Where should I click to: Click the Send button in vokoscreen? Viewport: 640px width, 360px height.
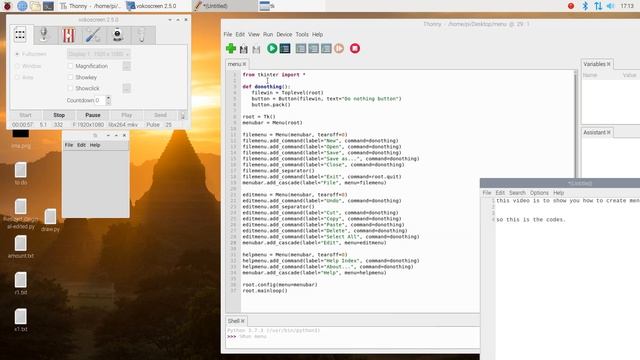160,115
